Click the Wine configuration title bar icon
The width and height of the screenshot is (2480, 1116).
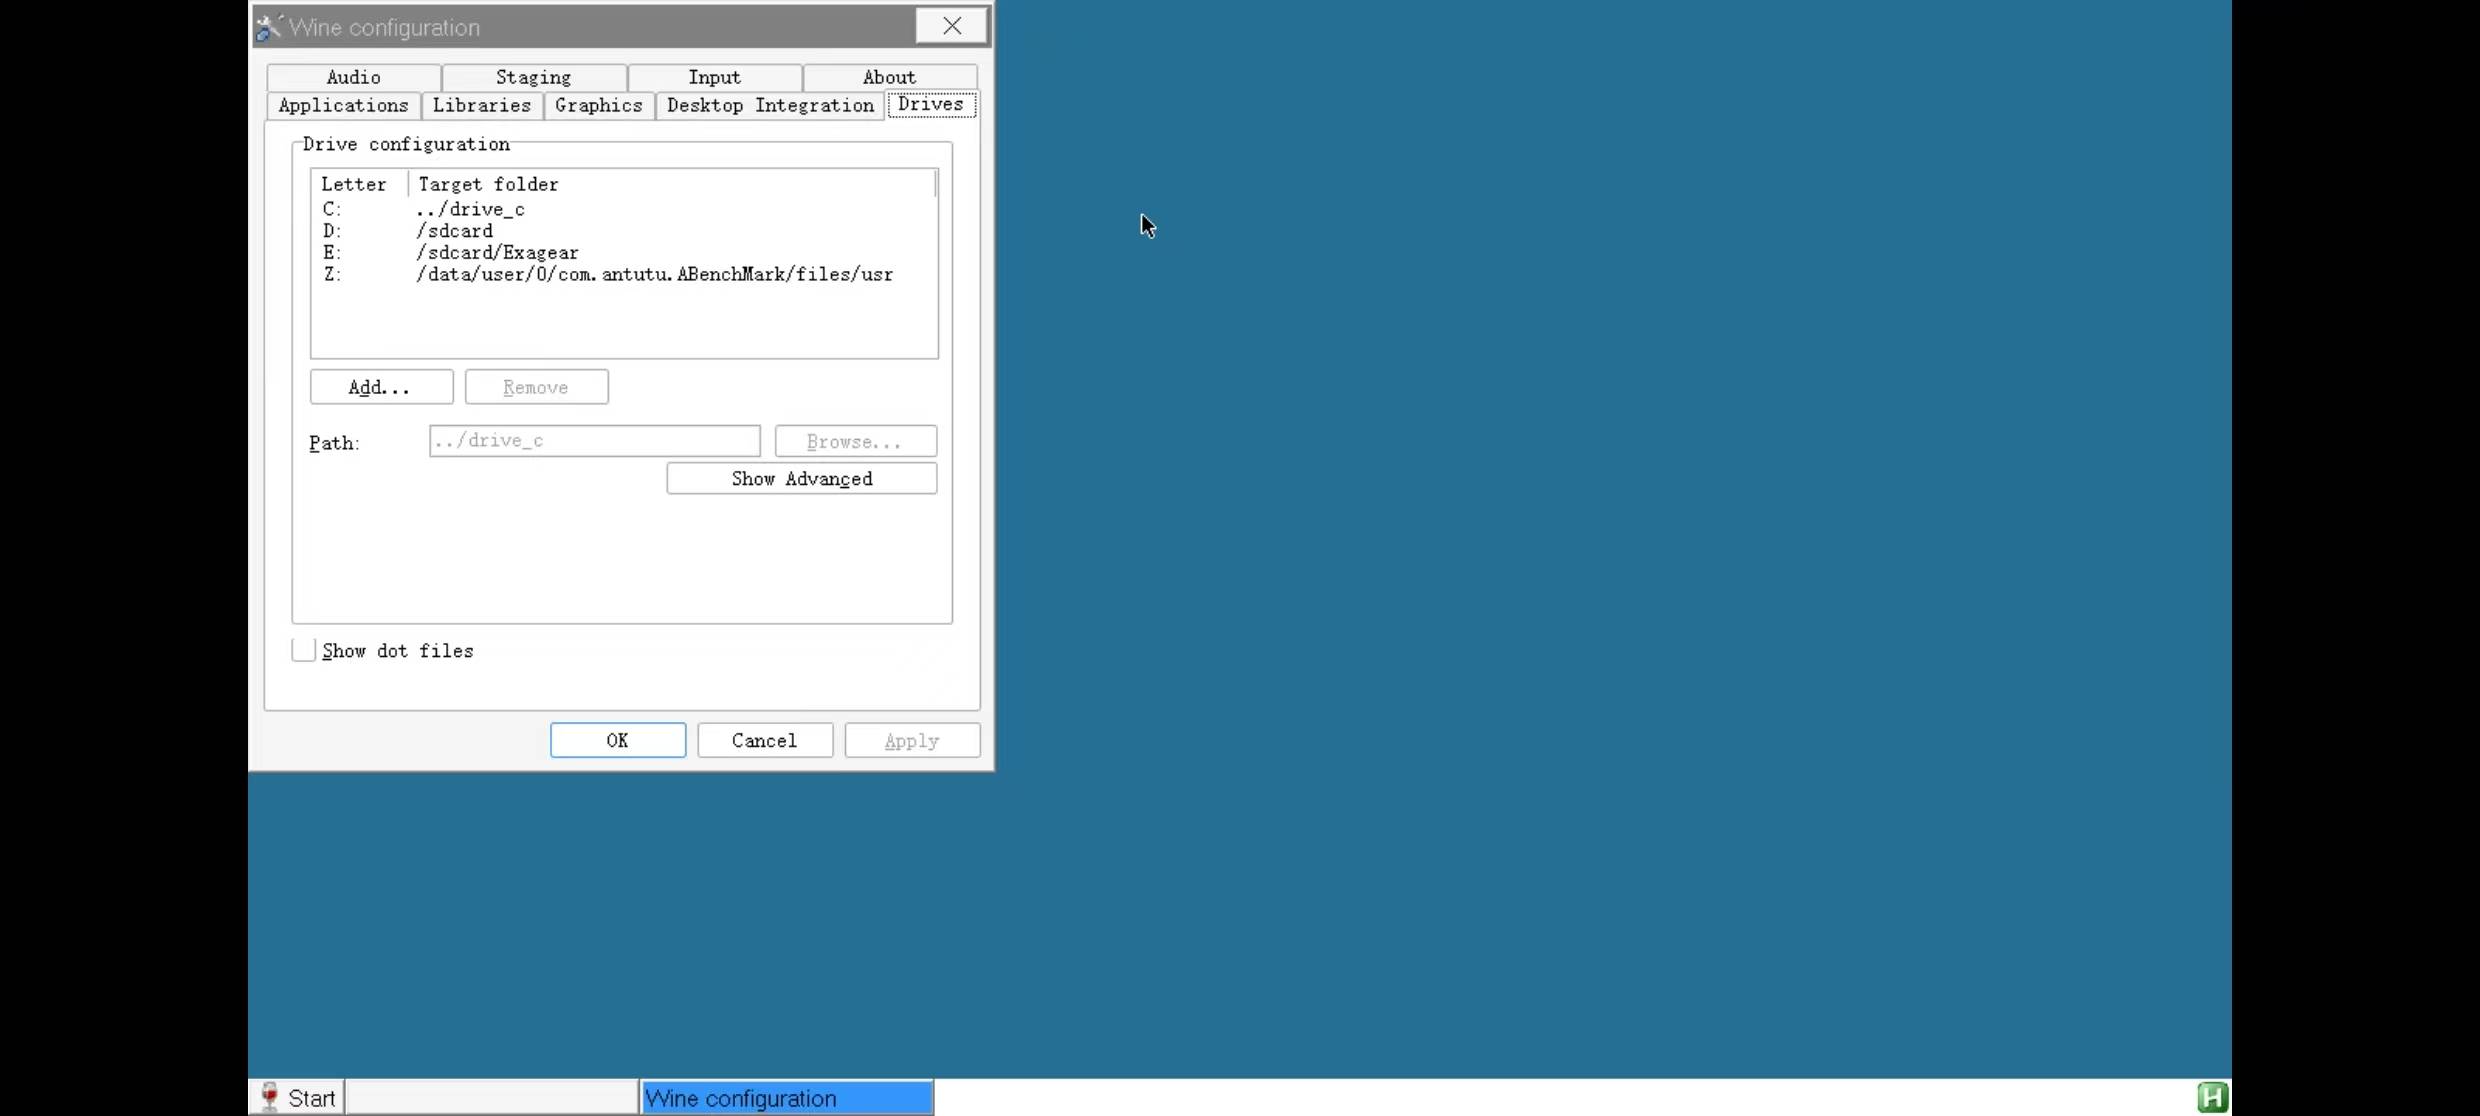(x=268, y=27)
